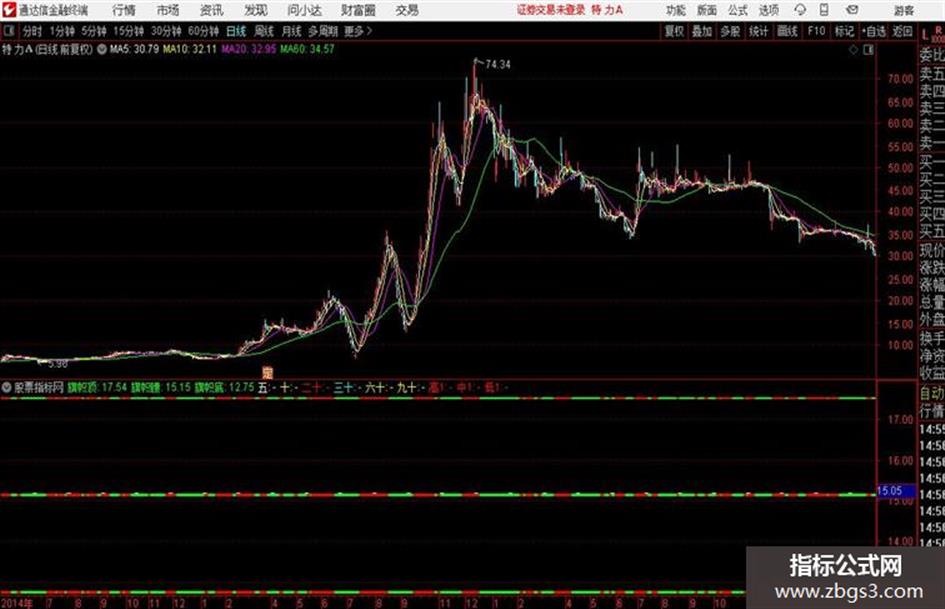Click the 画线 drawing tool button

(788, 31)
